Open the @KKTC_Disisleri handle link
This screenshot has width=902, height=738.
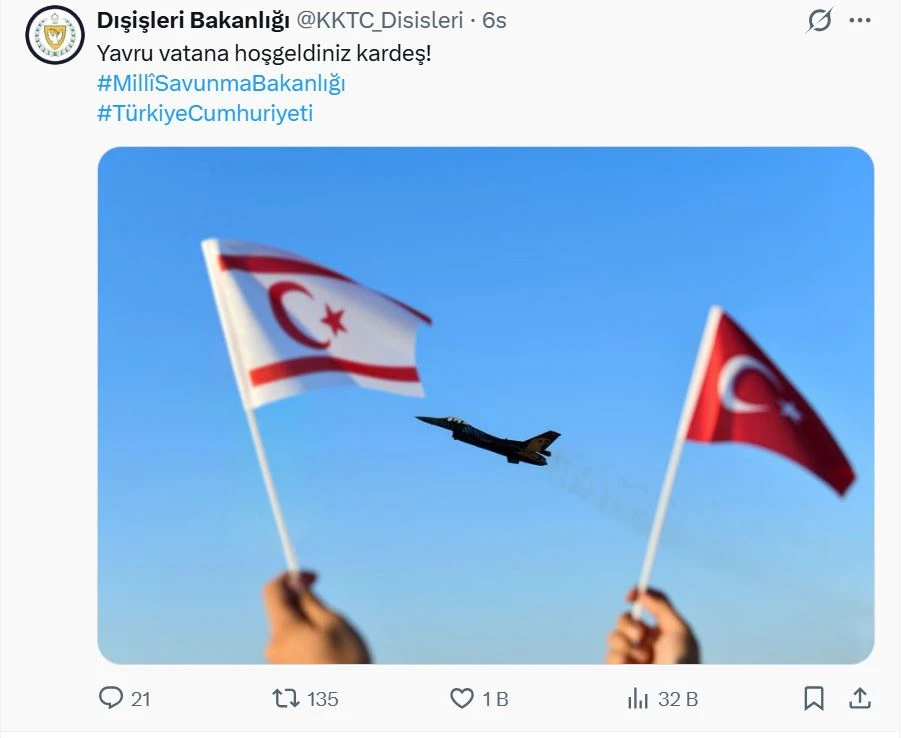pyautogui.click(x=380, y=21)
